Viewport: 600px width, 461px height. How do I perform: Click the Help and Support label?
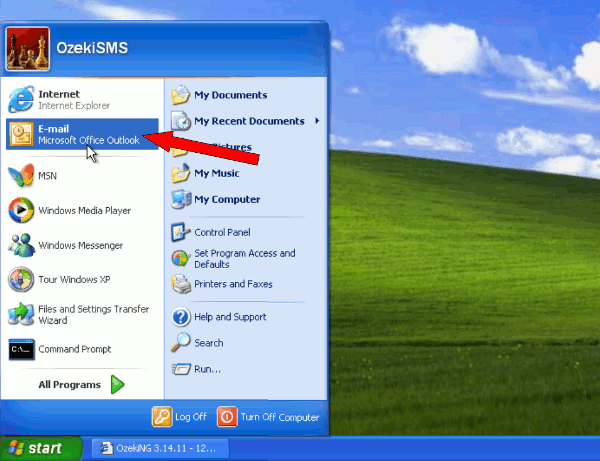[230, 317]
